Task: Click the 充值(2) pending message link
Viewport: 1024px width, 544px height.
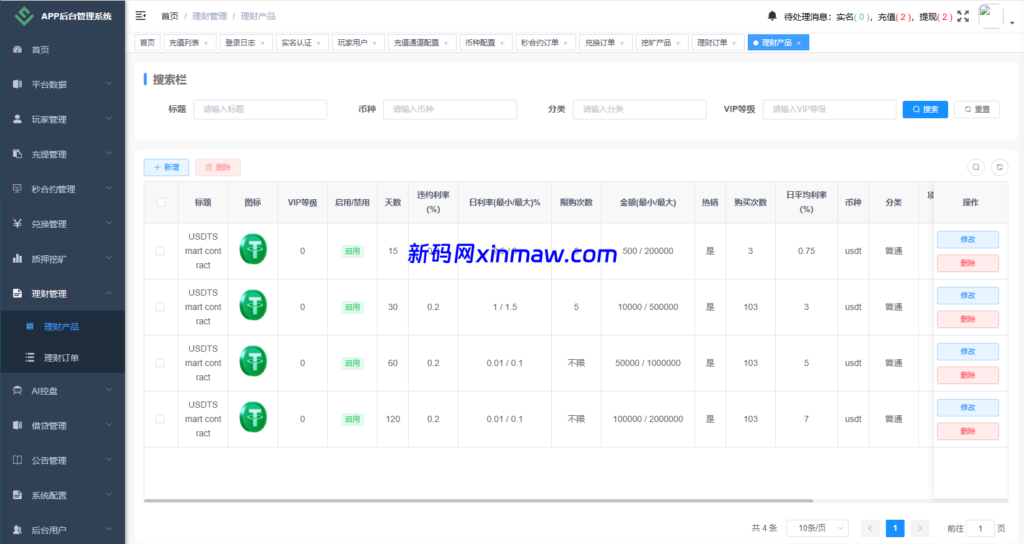Action: (x=895, y=16)
